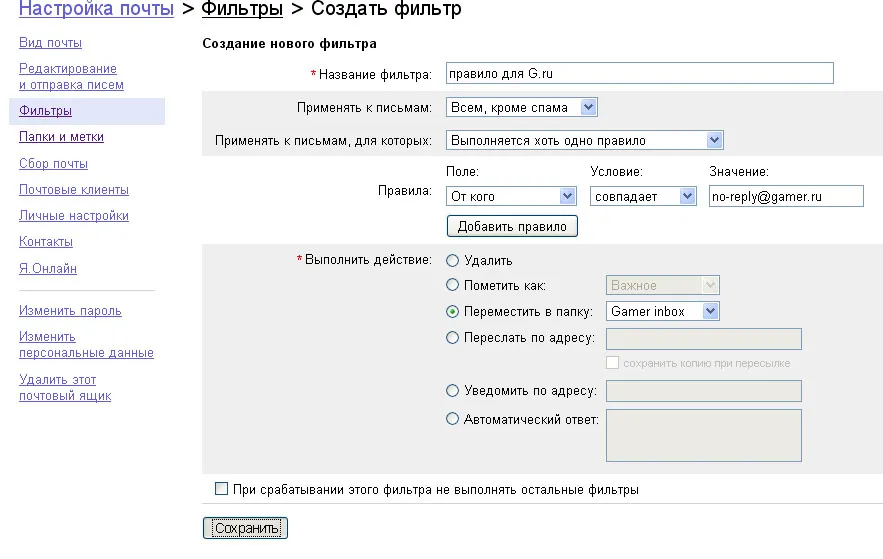
Task: Choose the "Пометить как" action option
Action: point(453,286)
